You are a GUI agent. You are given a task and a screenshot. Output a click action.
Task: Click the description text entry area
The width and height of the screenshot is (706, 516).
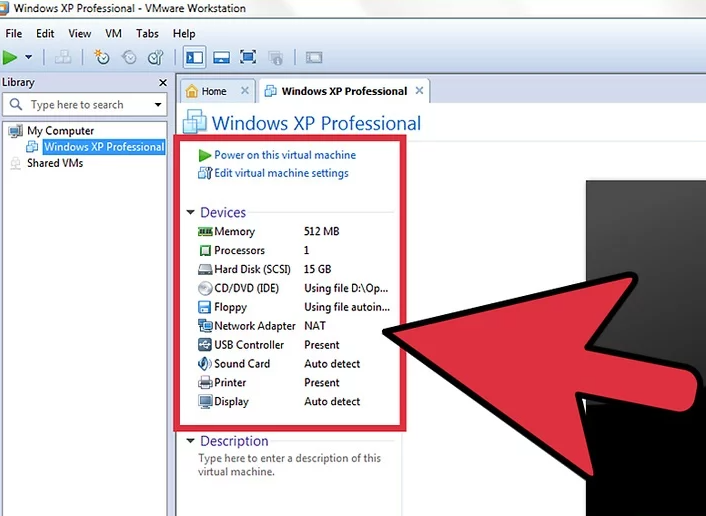(x=290, y=465)
